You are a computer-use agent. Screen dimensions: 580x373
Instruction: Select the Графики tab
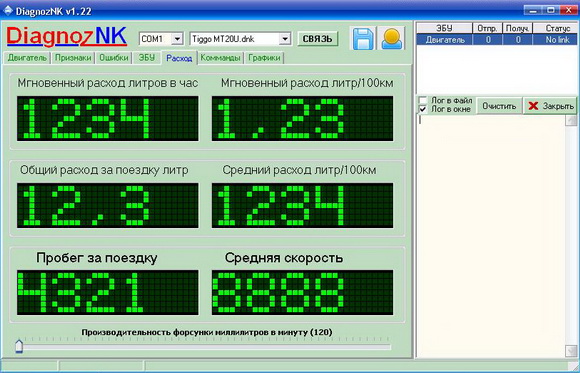(x=264, y=58)
